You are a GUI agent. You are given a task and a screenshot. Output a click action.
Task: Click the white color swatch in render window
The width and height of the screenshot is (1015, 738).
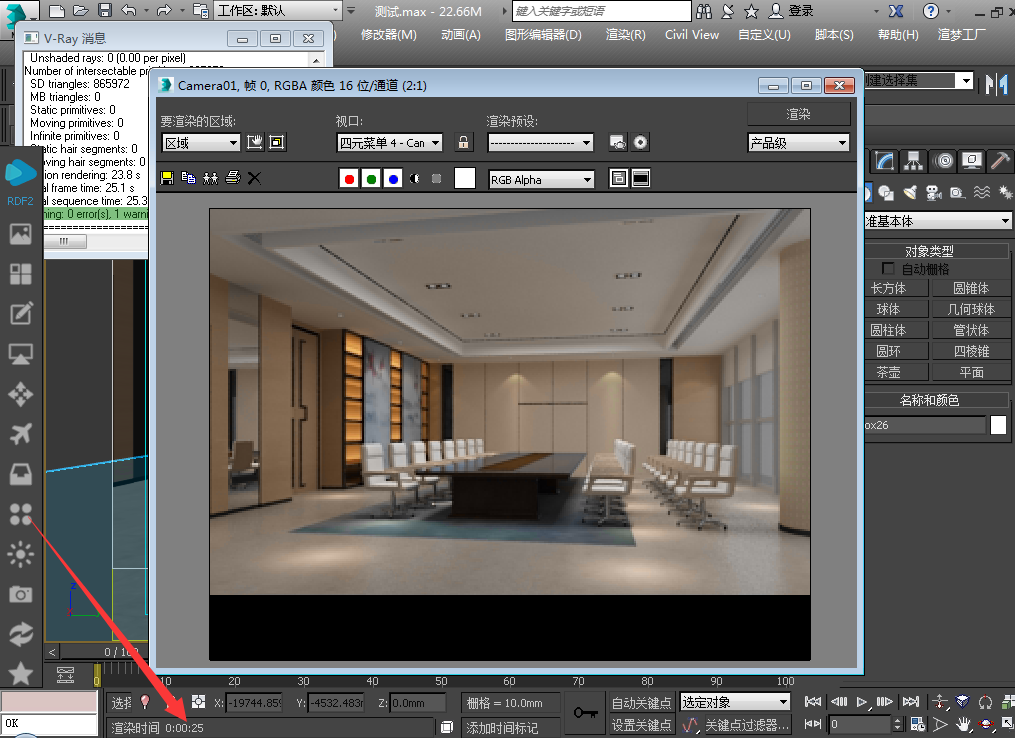[x=465, y=178]
